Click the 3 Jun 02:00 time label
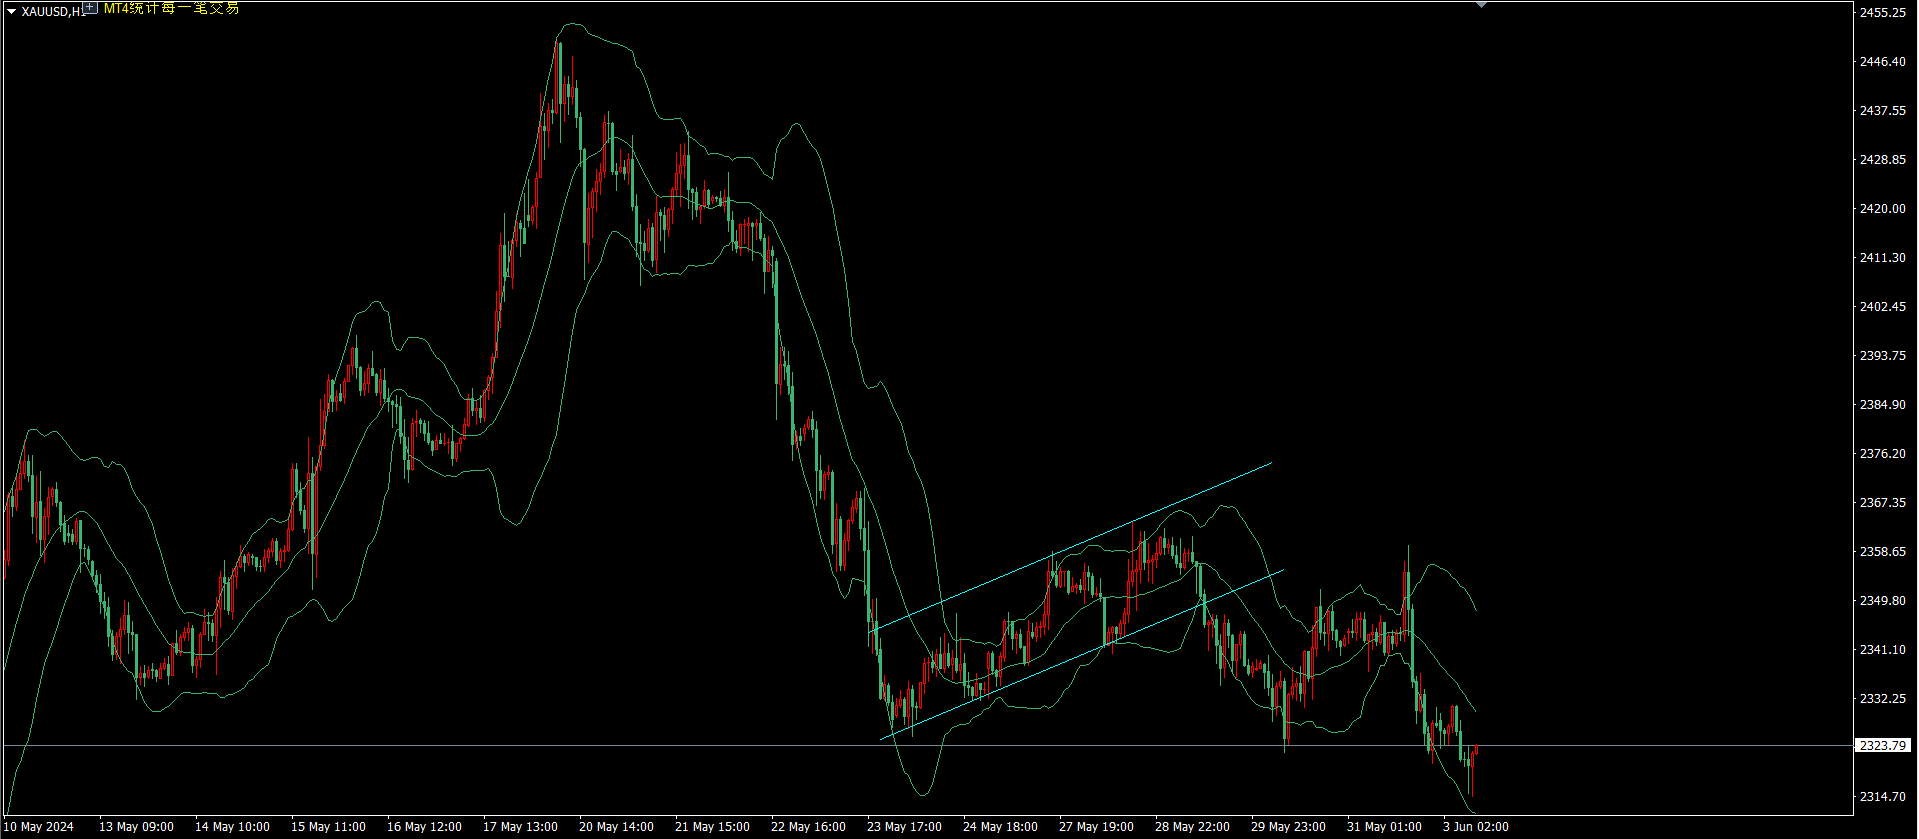Screen dimensions: 1919x839 1475,827
